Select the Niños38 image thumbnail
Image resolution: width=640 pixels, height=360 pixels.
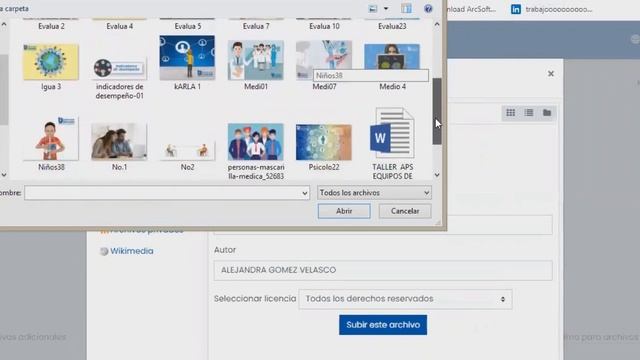51,138
